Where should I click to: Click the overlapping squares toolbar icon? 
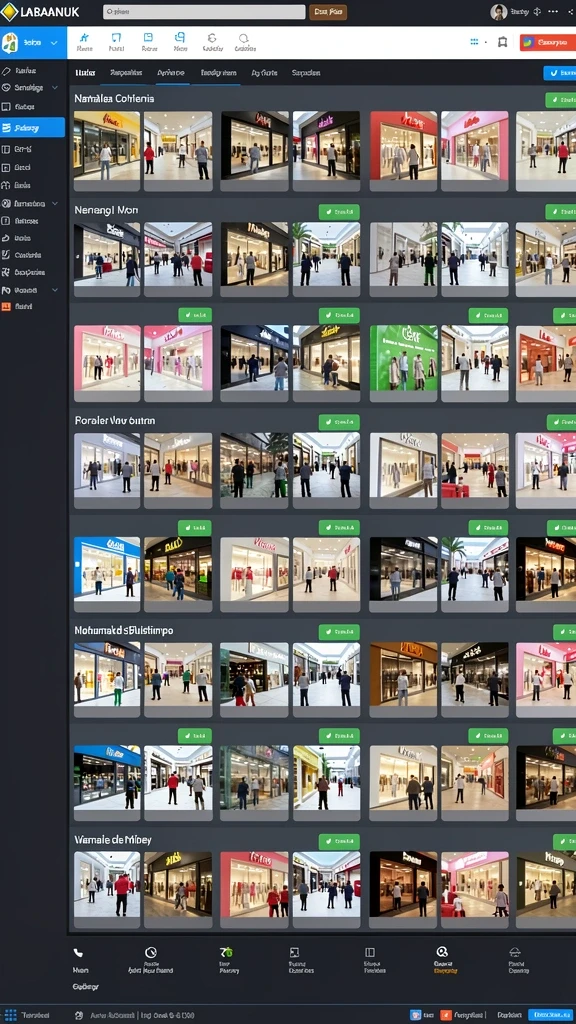(180, 38)
